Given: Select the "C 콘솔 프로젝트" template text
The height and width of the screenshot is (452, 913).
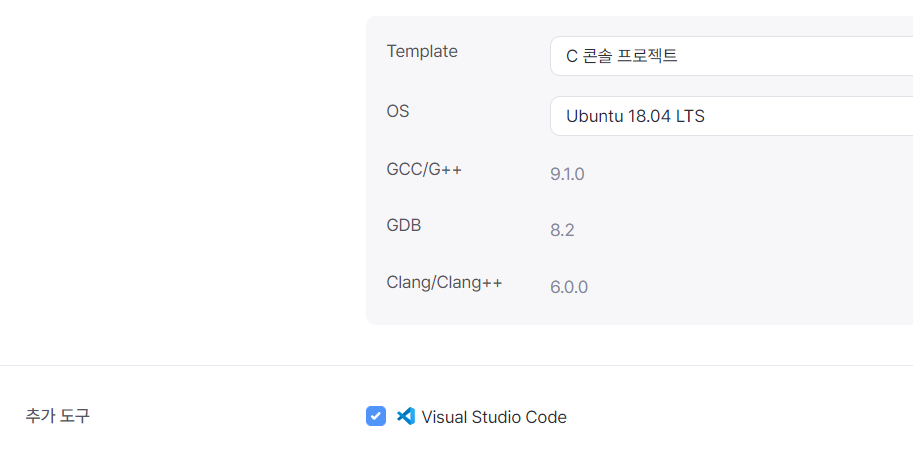Looking at the screenshot, I should tap(622, 56).
